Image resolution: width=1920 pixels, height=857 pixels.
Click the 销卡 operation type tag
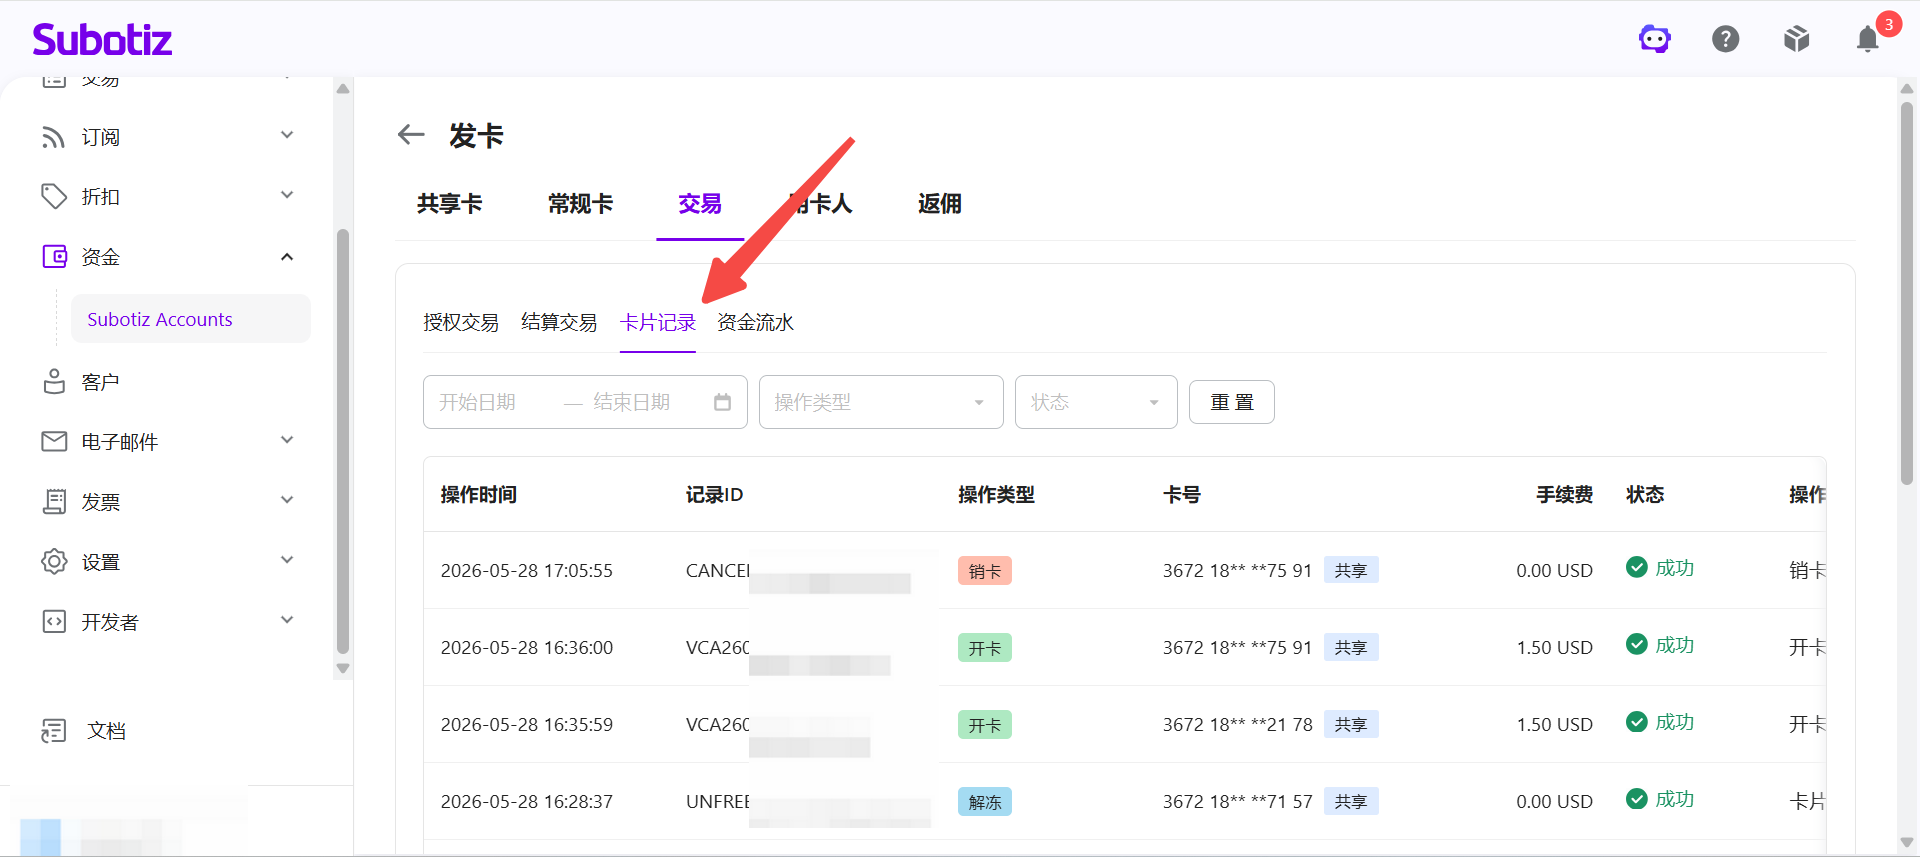tap(985, 571)
